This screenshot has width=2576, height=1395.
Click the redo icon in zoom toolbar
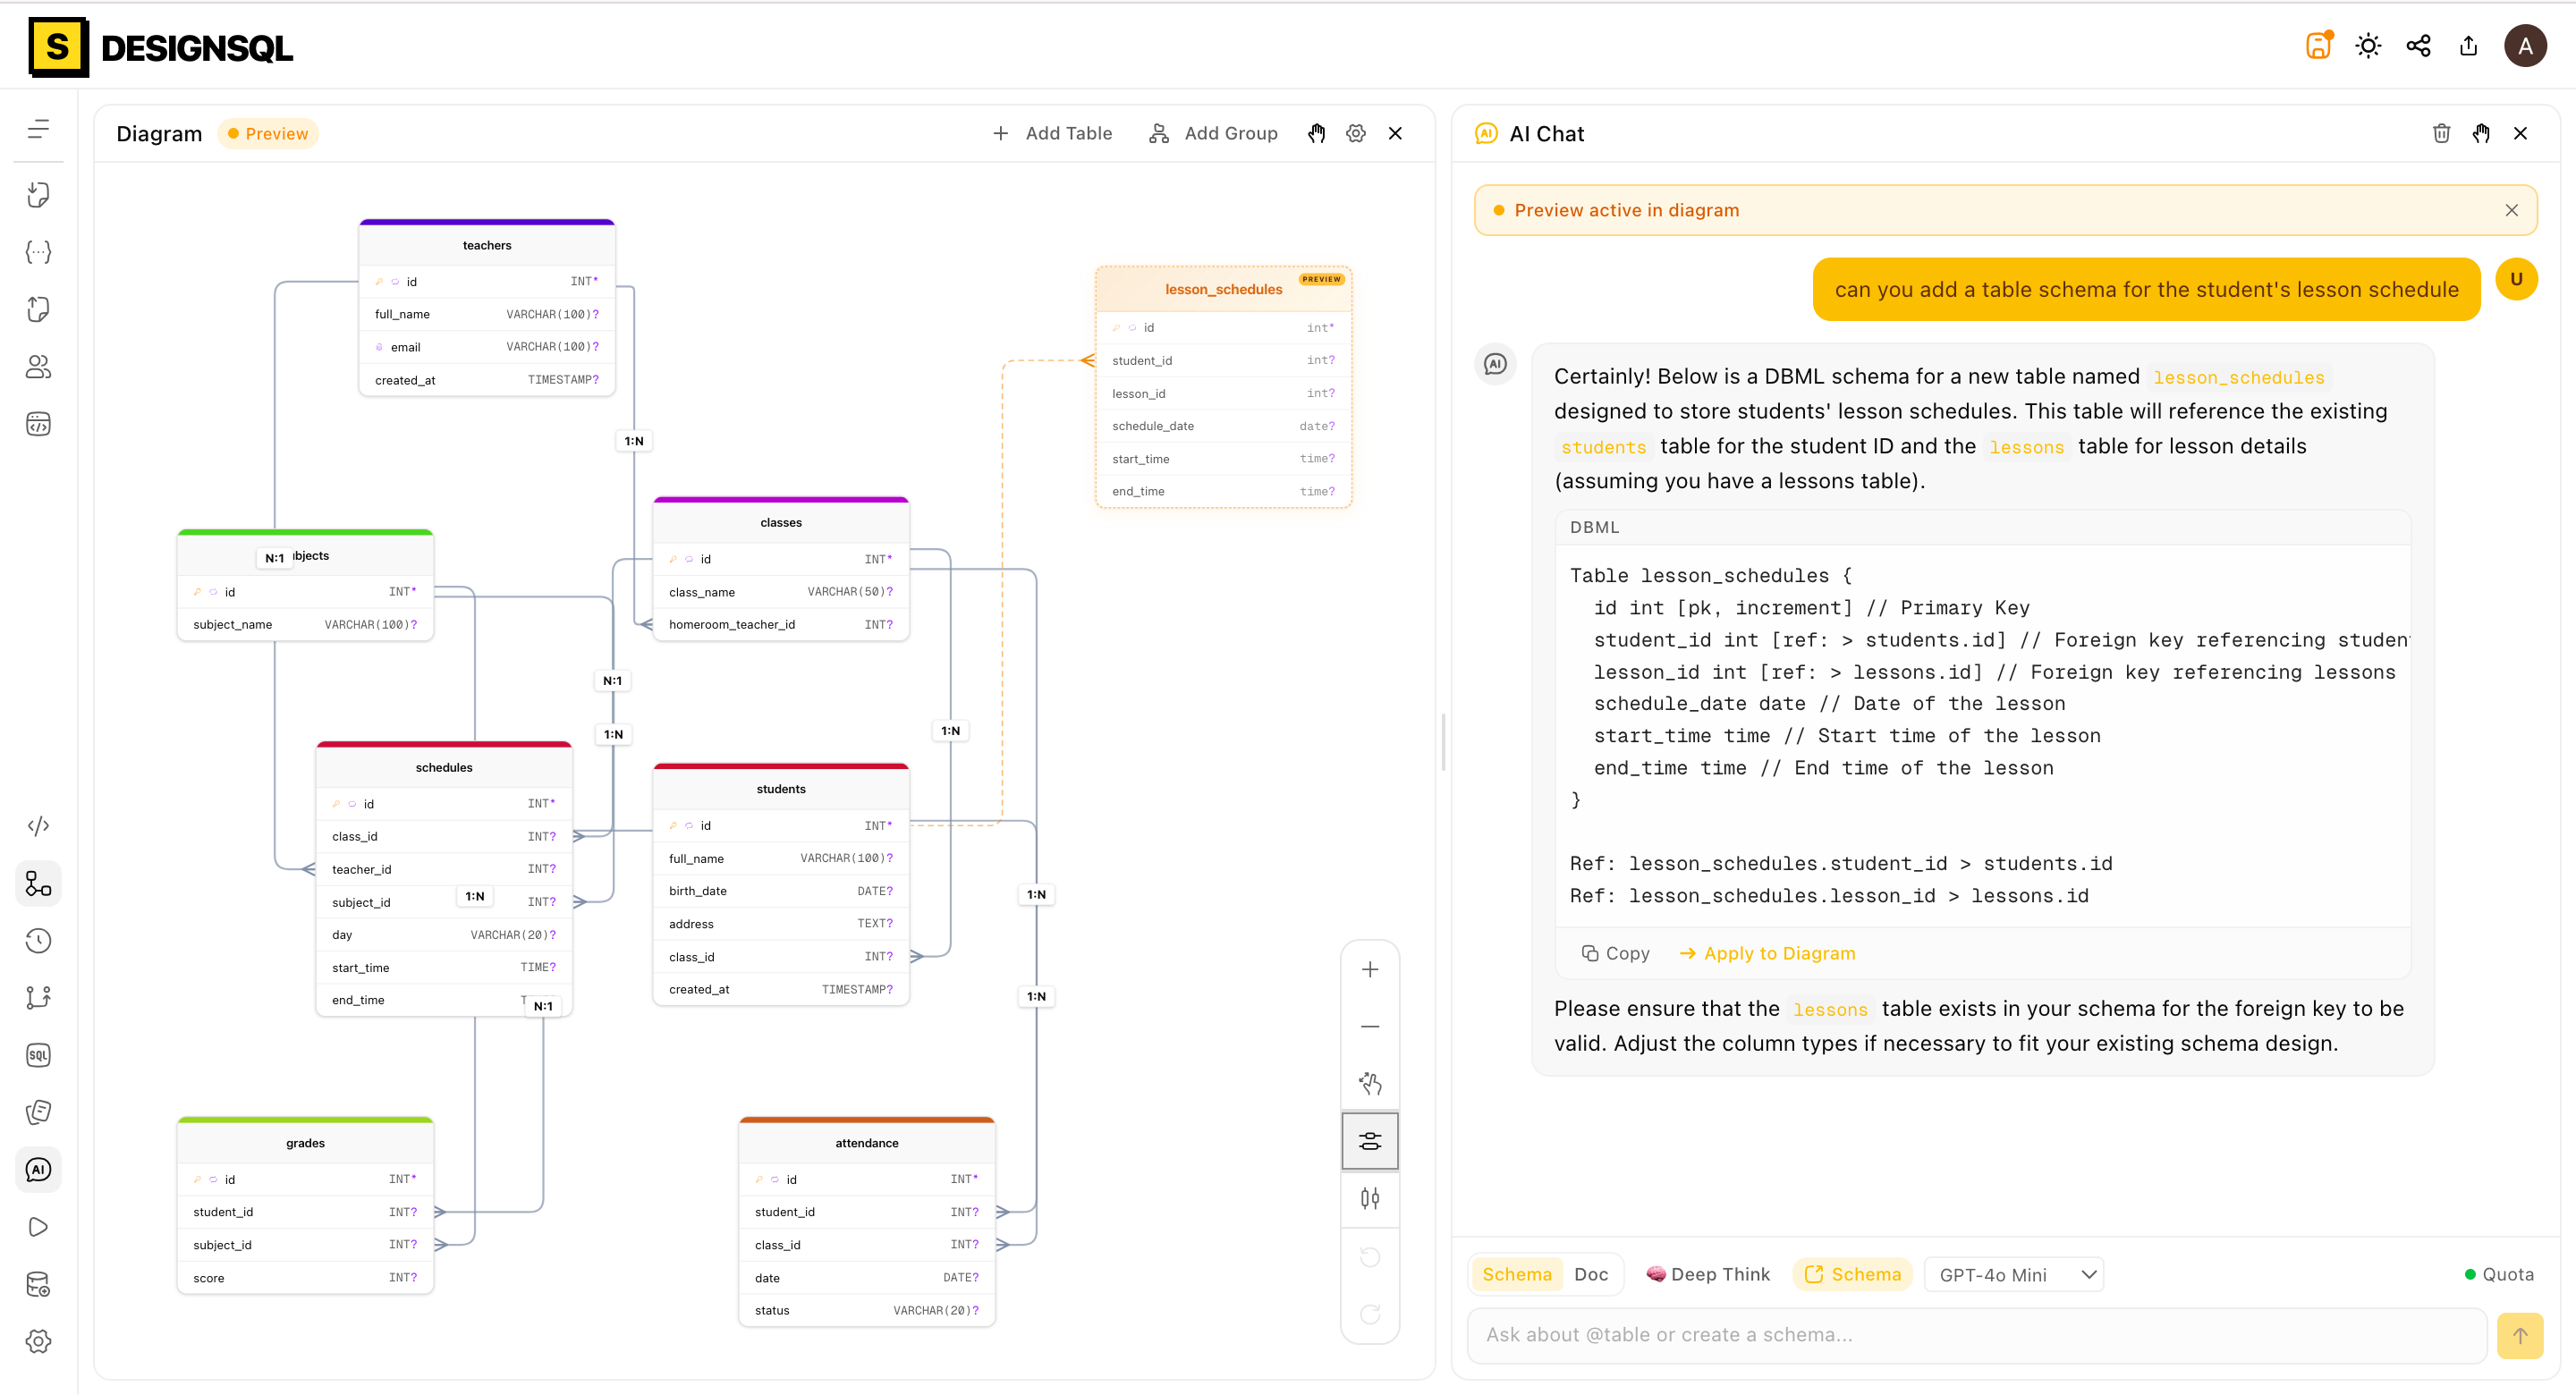tap(1370, 1314)
